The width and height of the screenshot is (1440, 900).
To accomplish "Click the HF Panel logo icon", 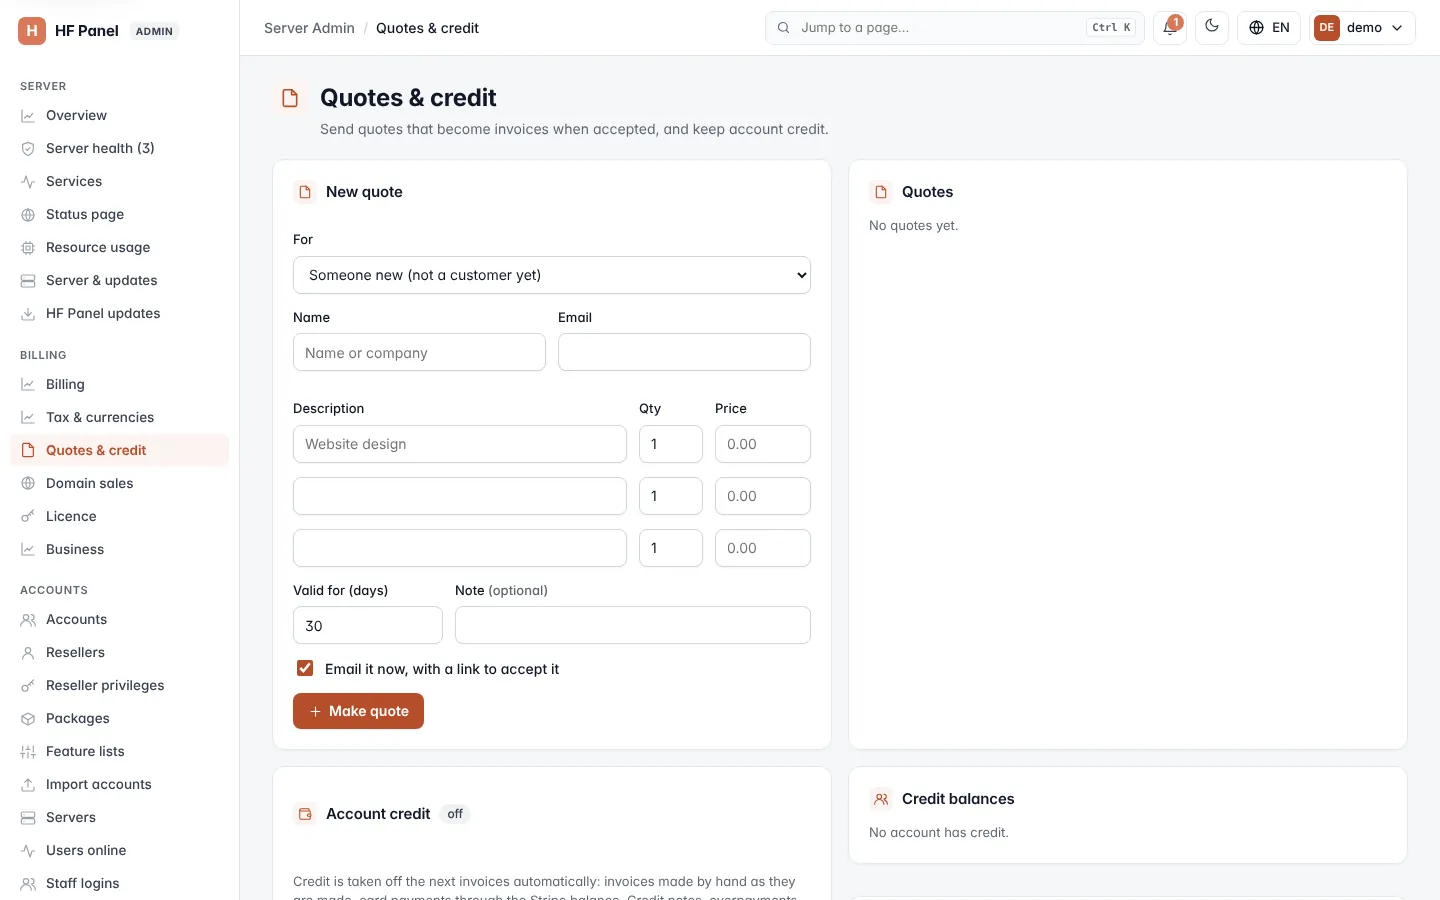I will (x=32, y=31).
